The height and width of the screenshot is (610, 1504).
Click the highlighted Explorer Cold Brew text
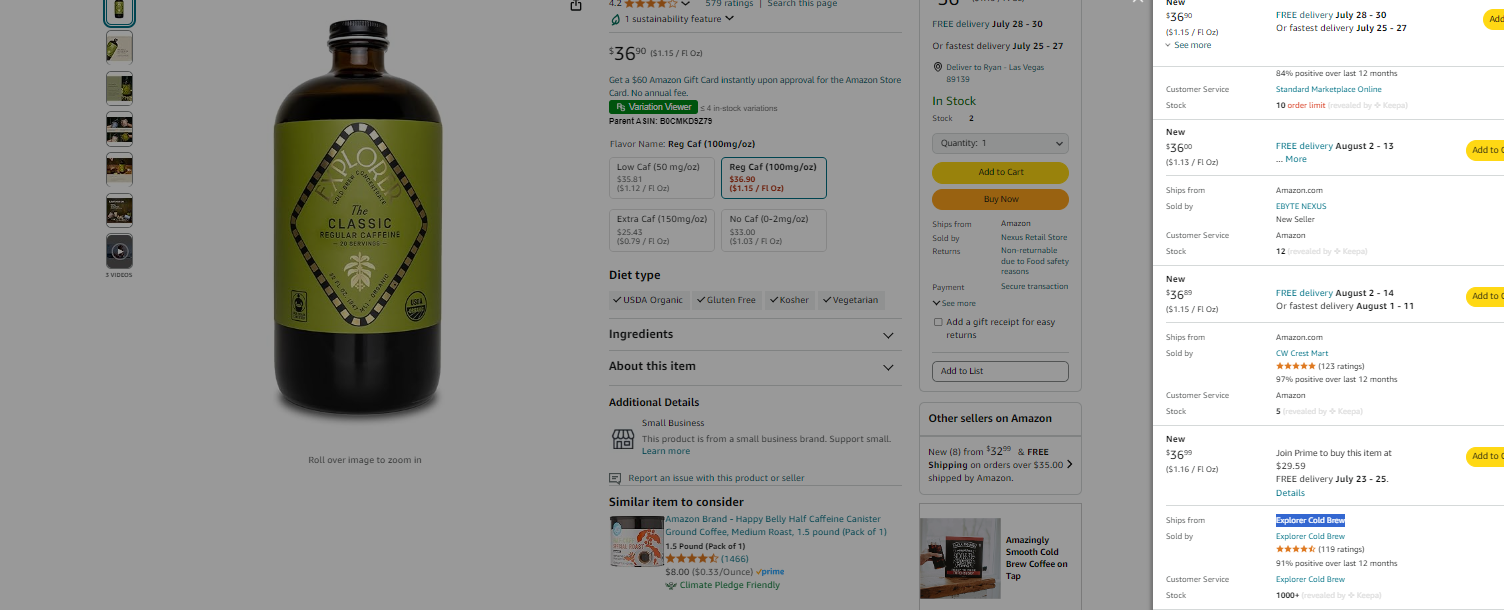(x=1310, y=520)
